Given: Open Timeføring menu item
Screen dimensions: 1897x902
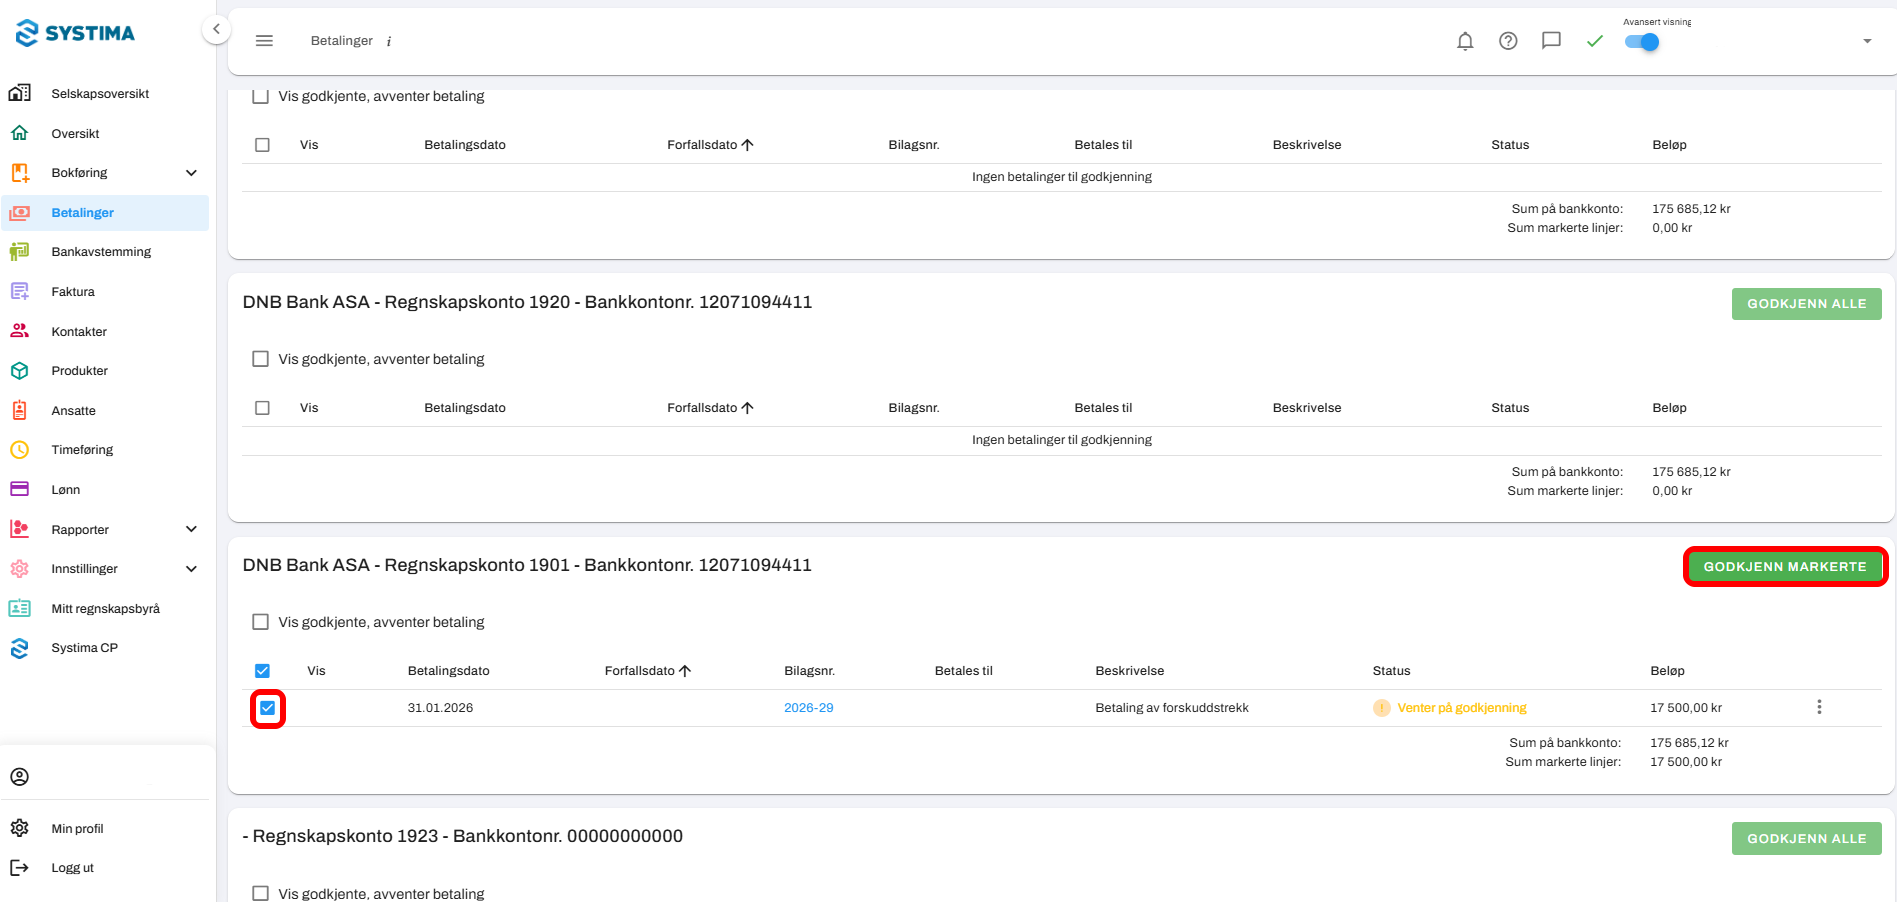Looking at the screenshot, I should (x=82, y=450).
